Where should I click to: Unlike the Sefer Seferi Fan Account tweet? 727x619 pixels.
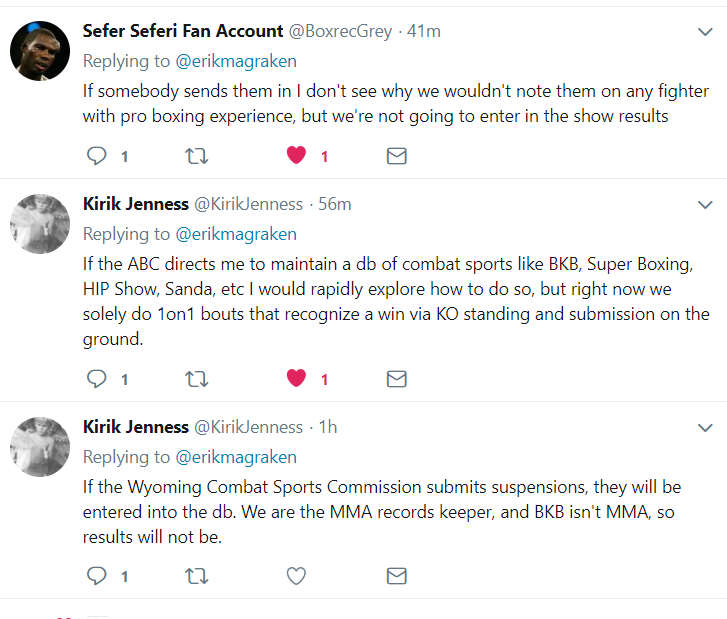pos(296,156)
